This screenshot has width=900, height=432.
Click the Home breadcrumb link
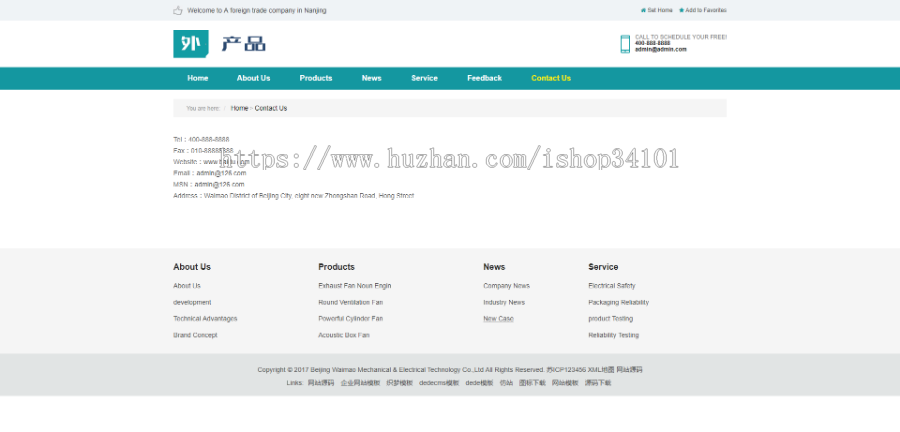(239, 108)
